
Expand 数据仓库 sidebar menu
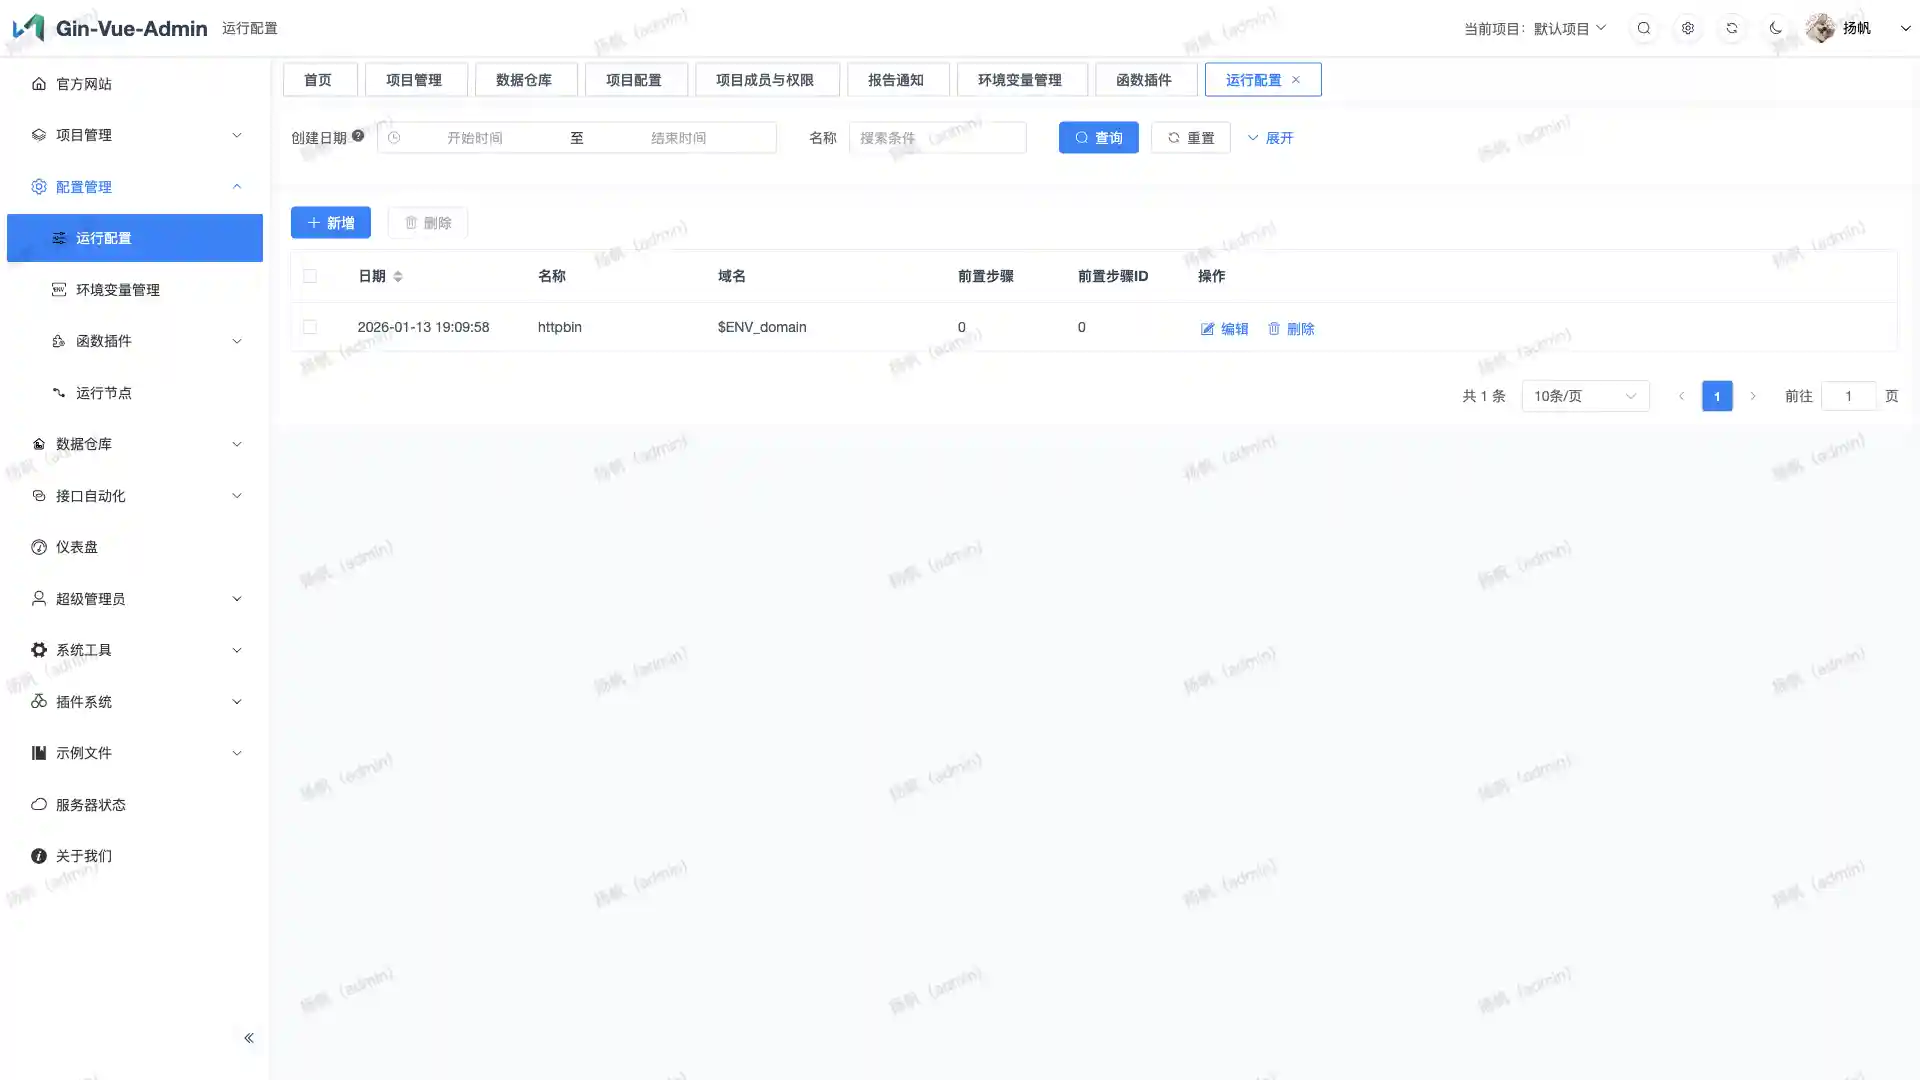135,444
